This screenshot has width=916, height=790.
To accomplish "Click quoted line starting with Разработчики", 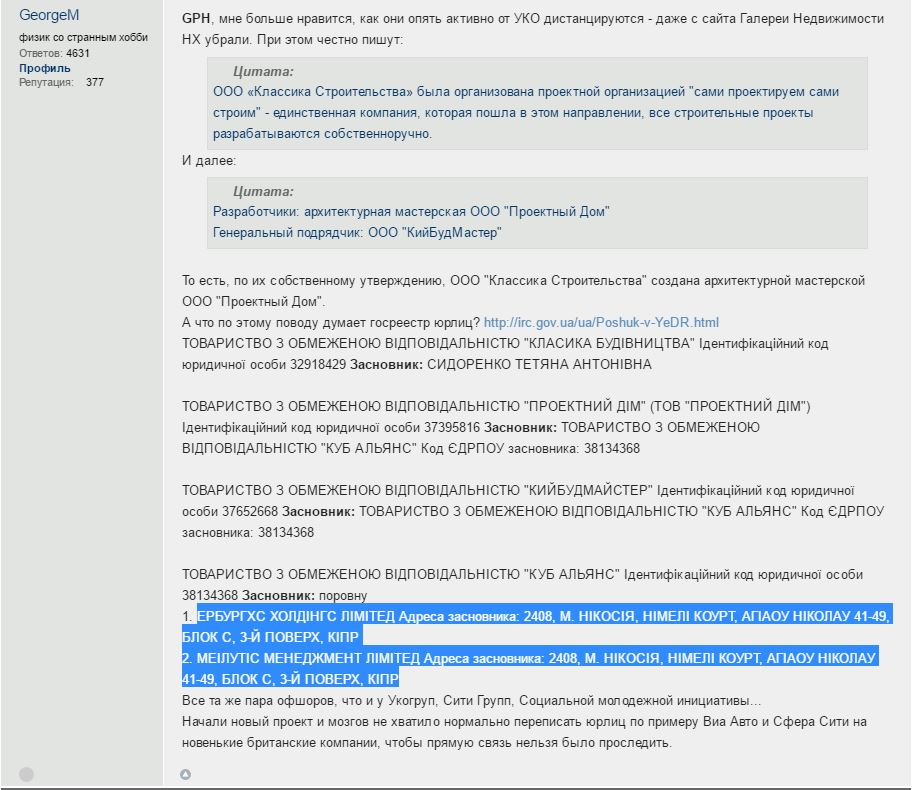I will [411, 211].
